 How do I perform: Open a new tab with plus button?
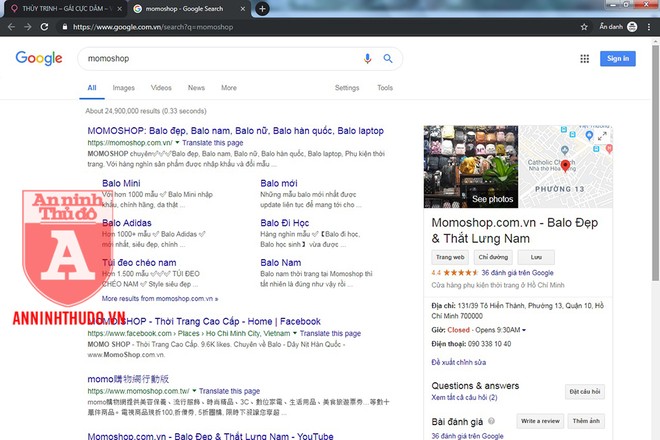pos(262,8)
